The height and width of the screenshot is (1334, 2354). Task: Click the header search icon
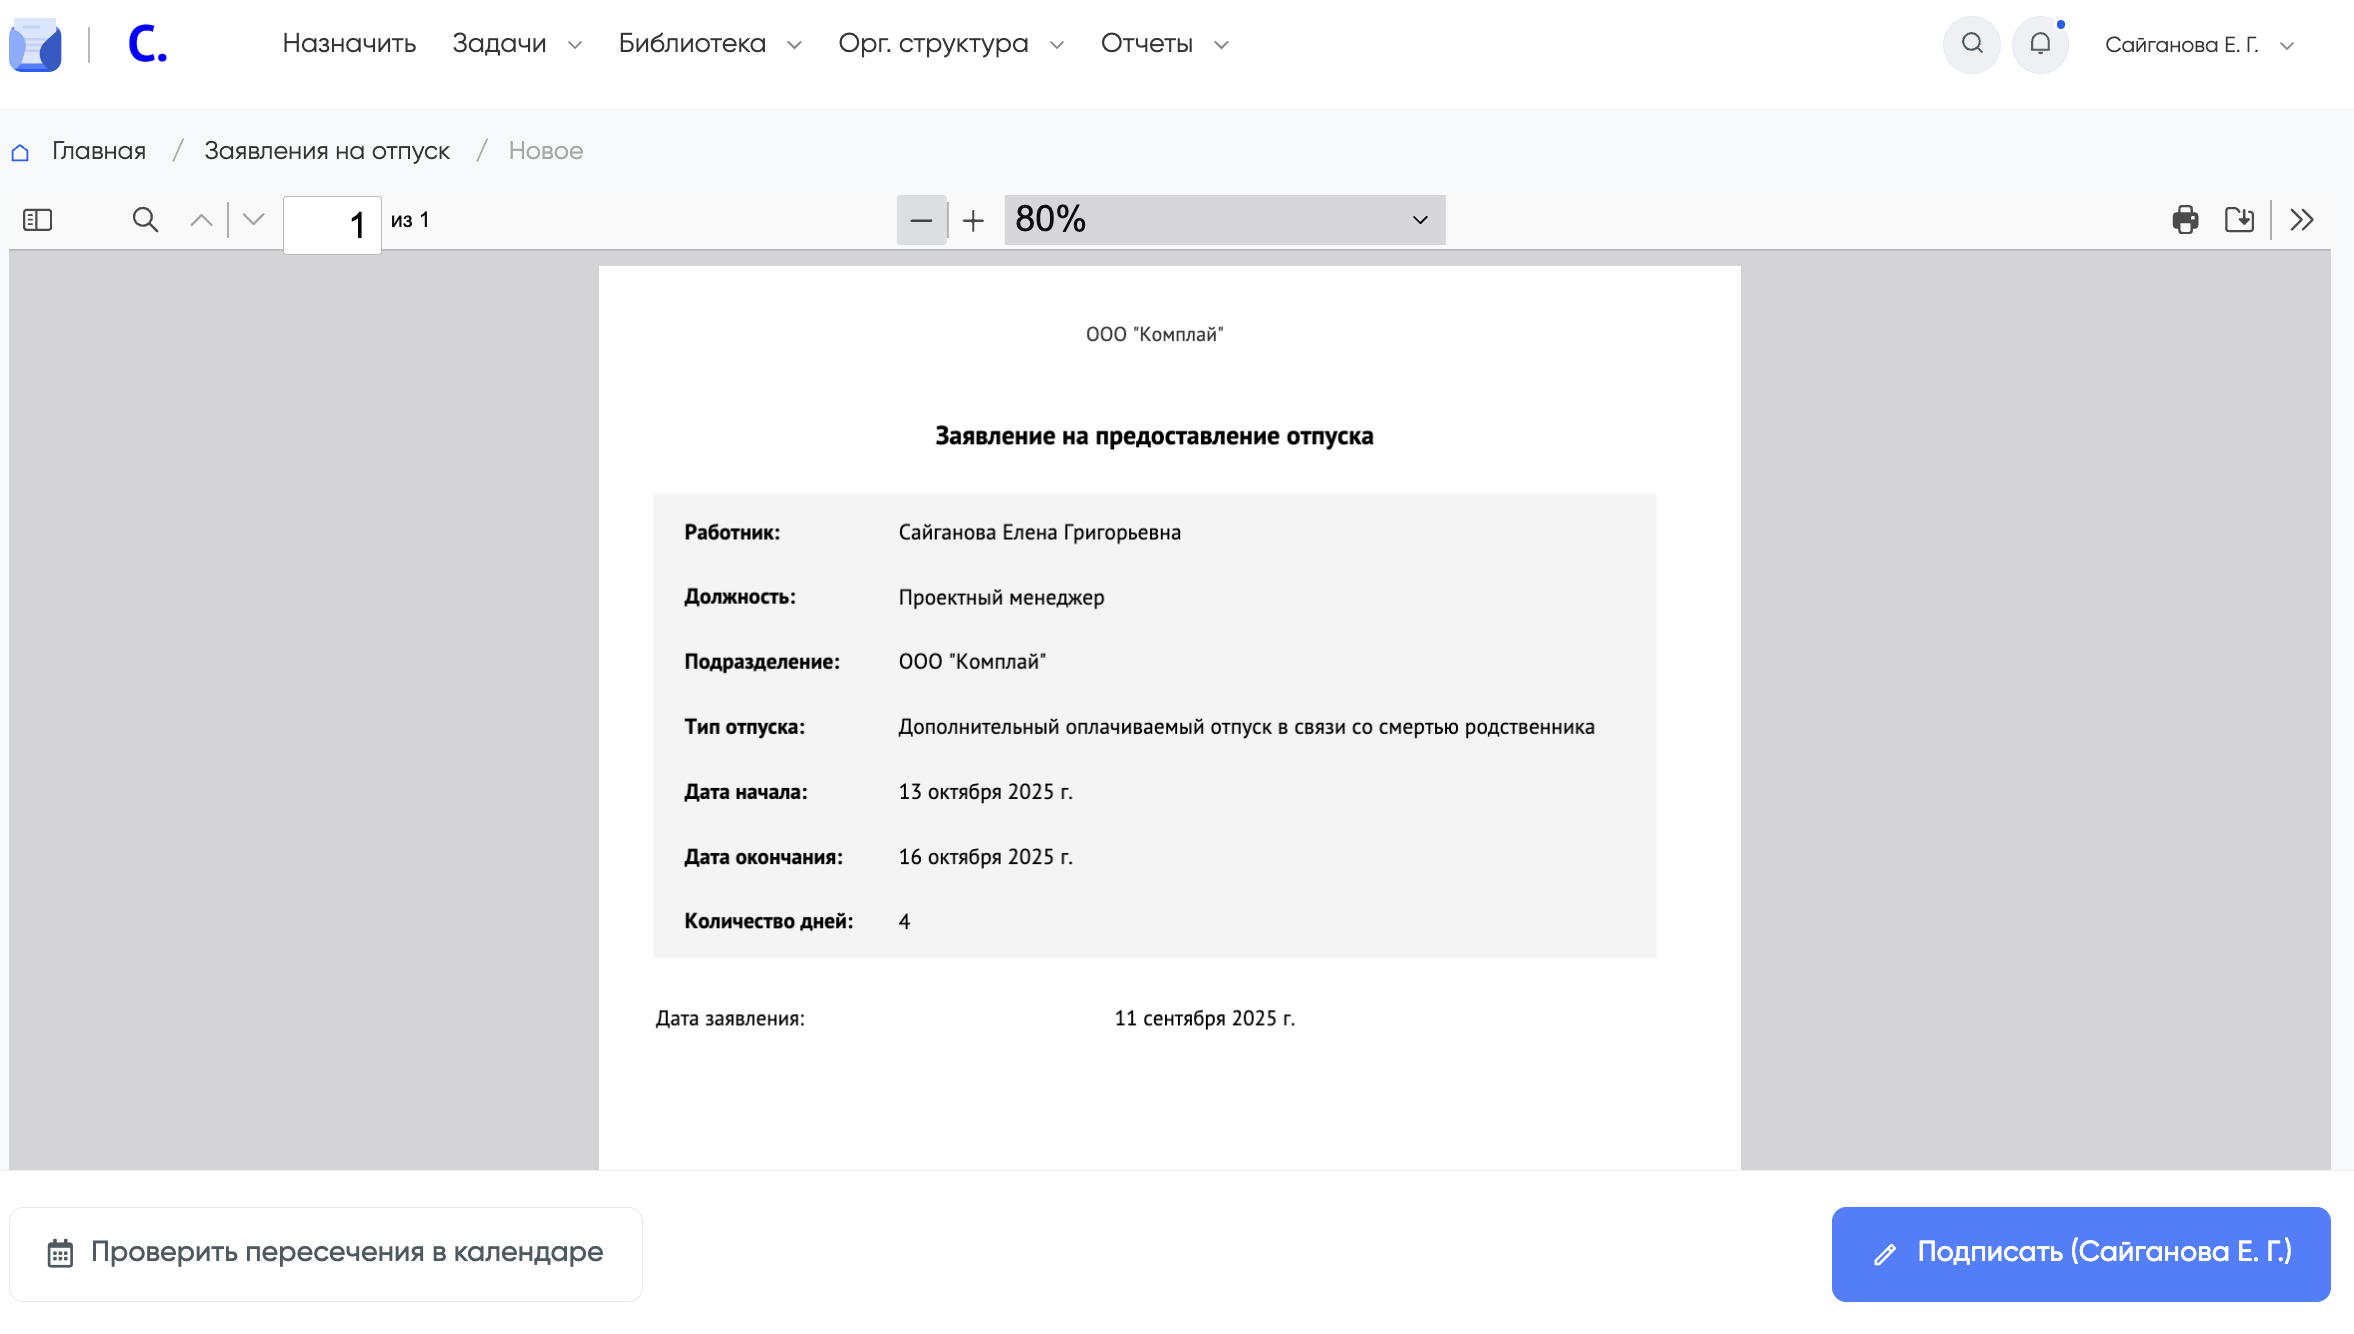(1972, 44)
